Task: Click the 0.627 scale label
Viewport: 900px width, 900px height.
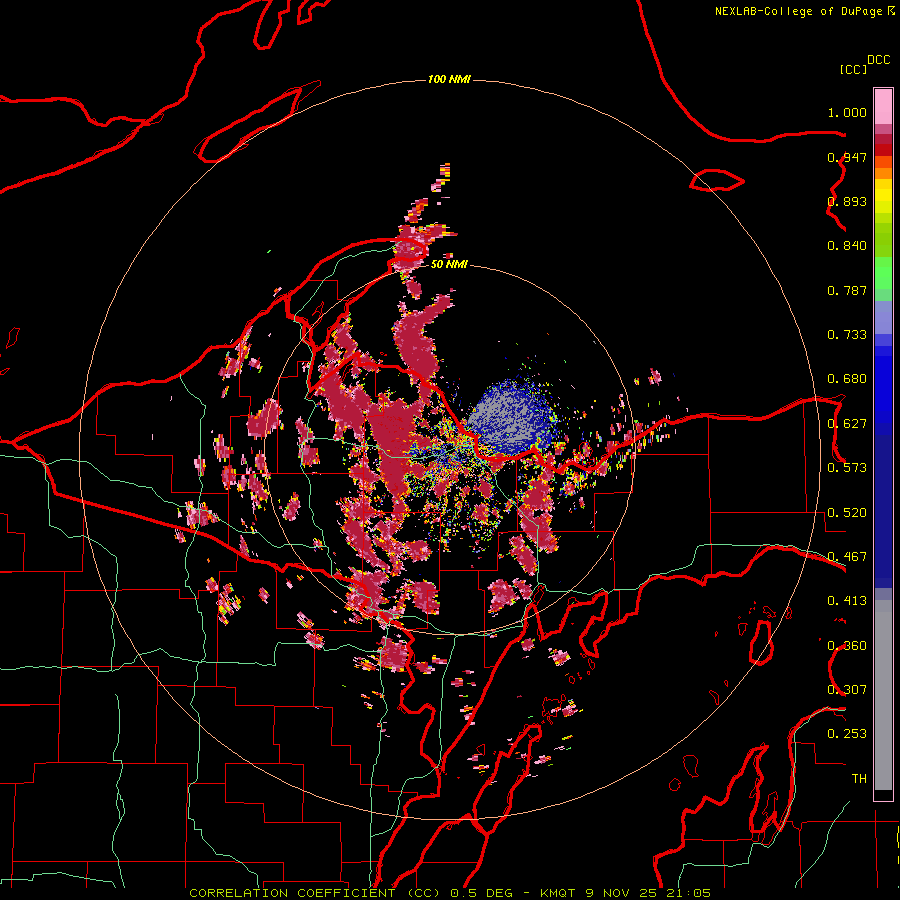Action: pyautogui.click(x=847, y=424)
